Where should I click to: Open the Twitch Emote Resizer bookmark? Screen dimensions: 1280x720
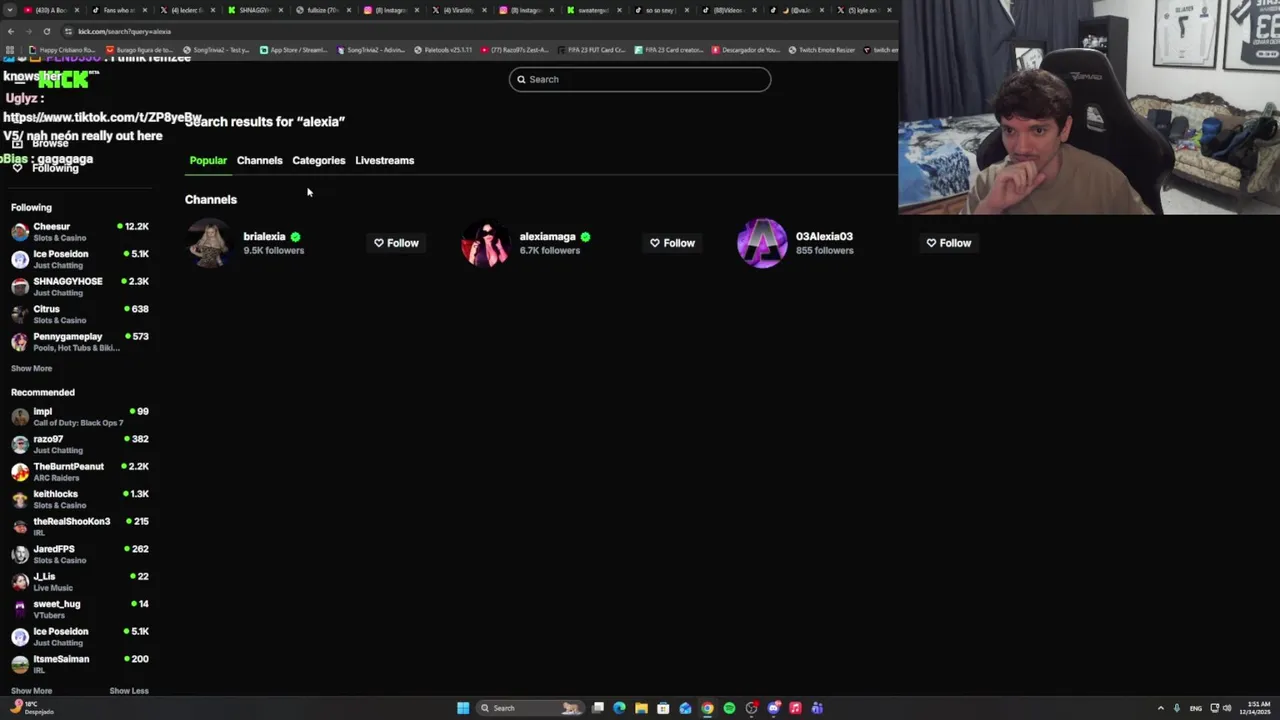point(821,50)
